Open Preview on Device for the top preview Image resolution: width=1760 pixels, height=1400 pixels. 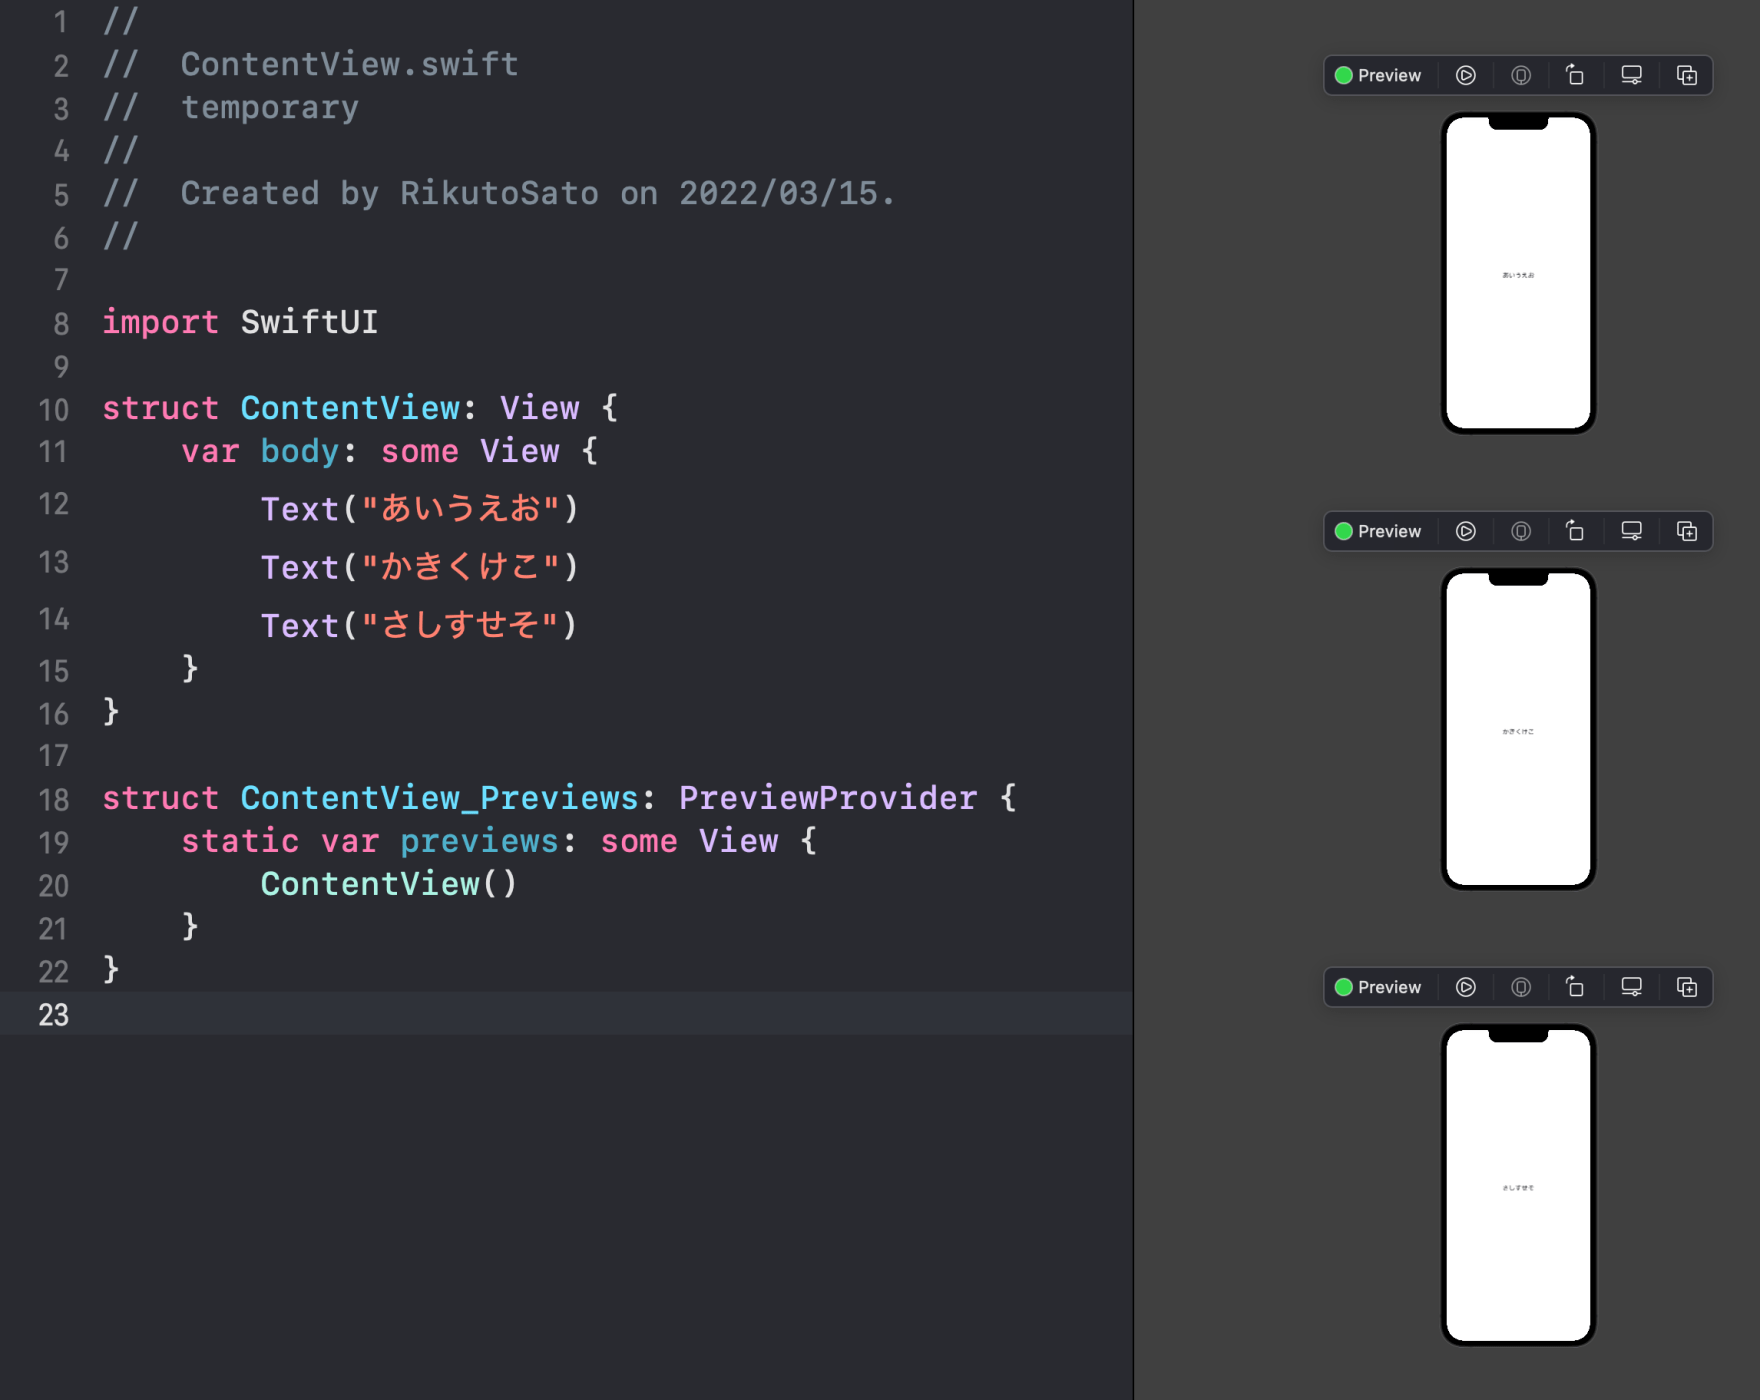pos(1631,75)
